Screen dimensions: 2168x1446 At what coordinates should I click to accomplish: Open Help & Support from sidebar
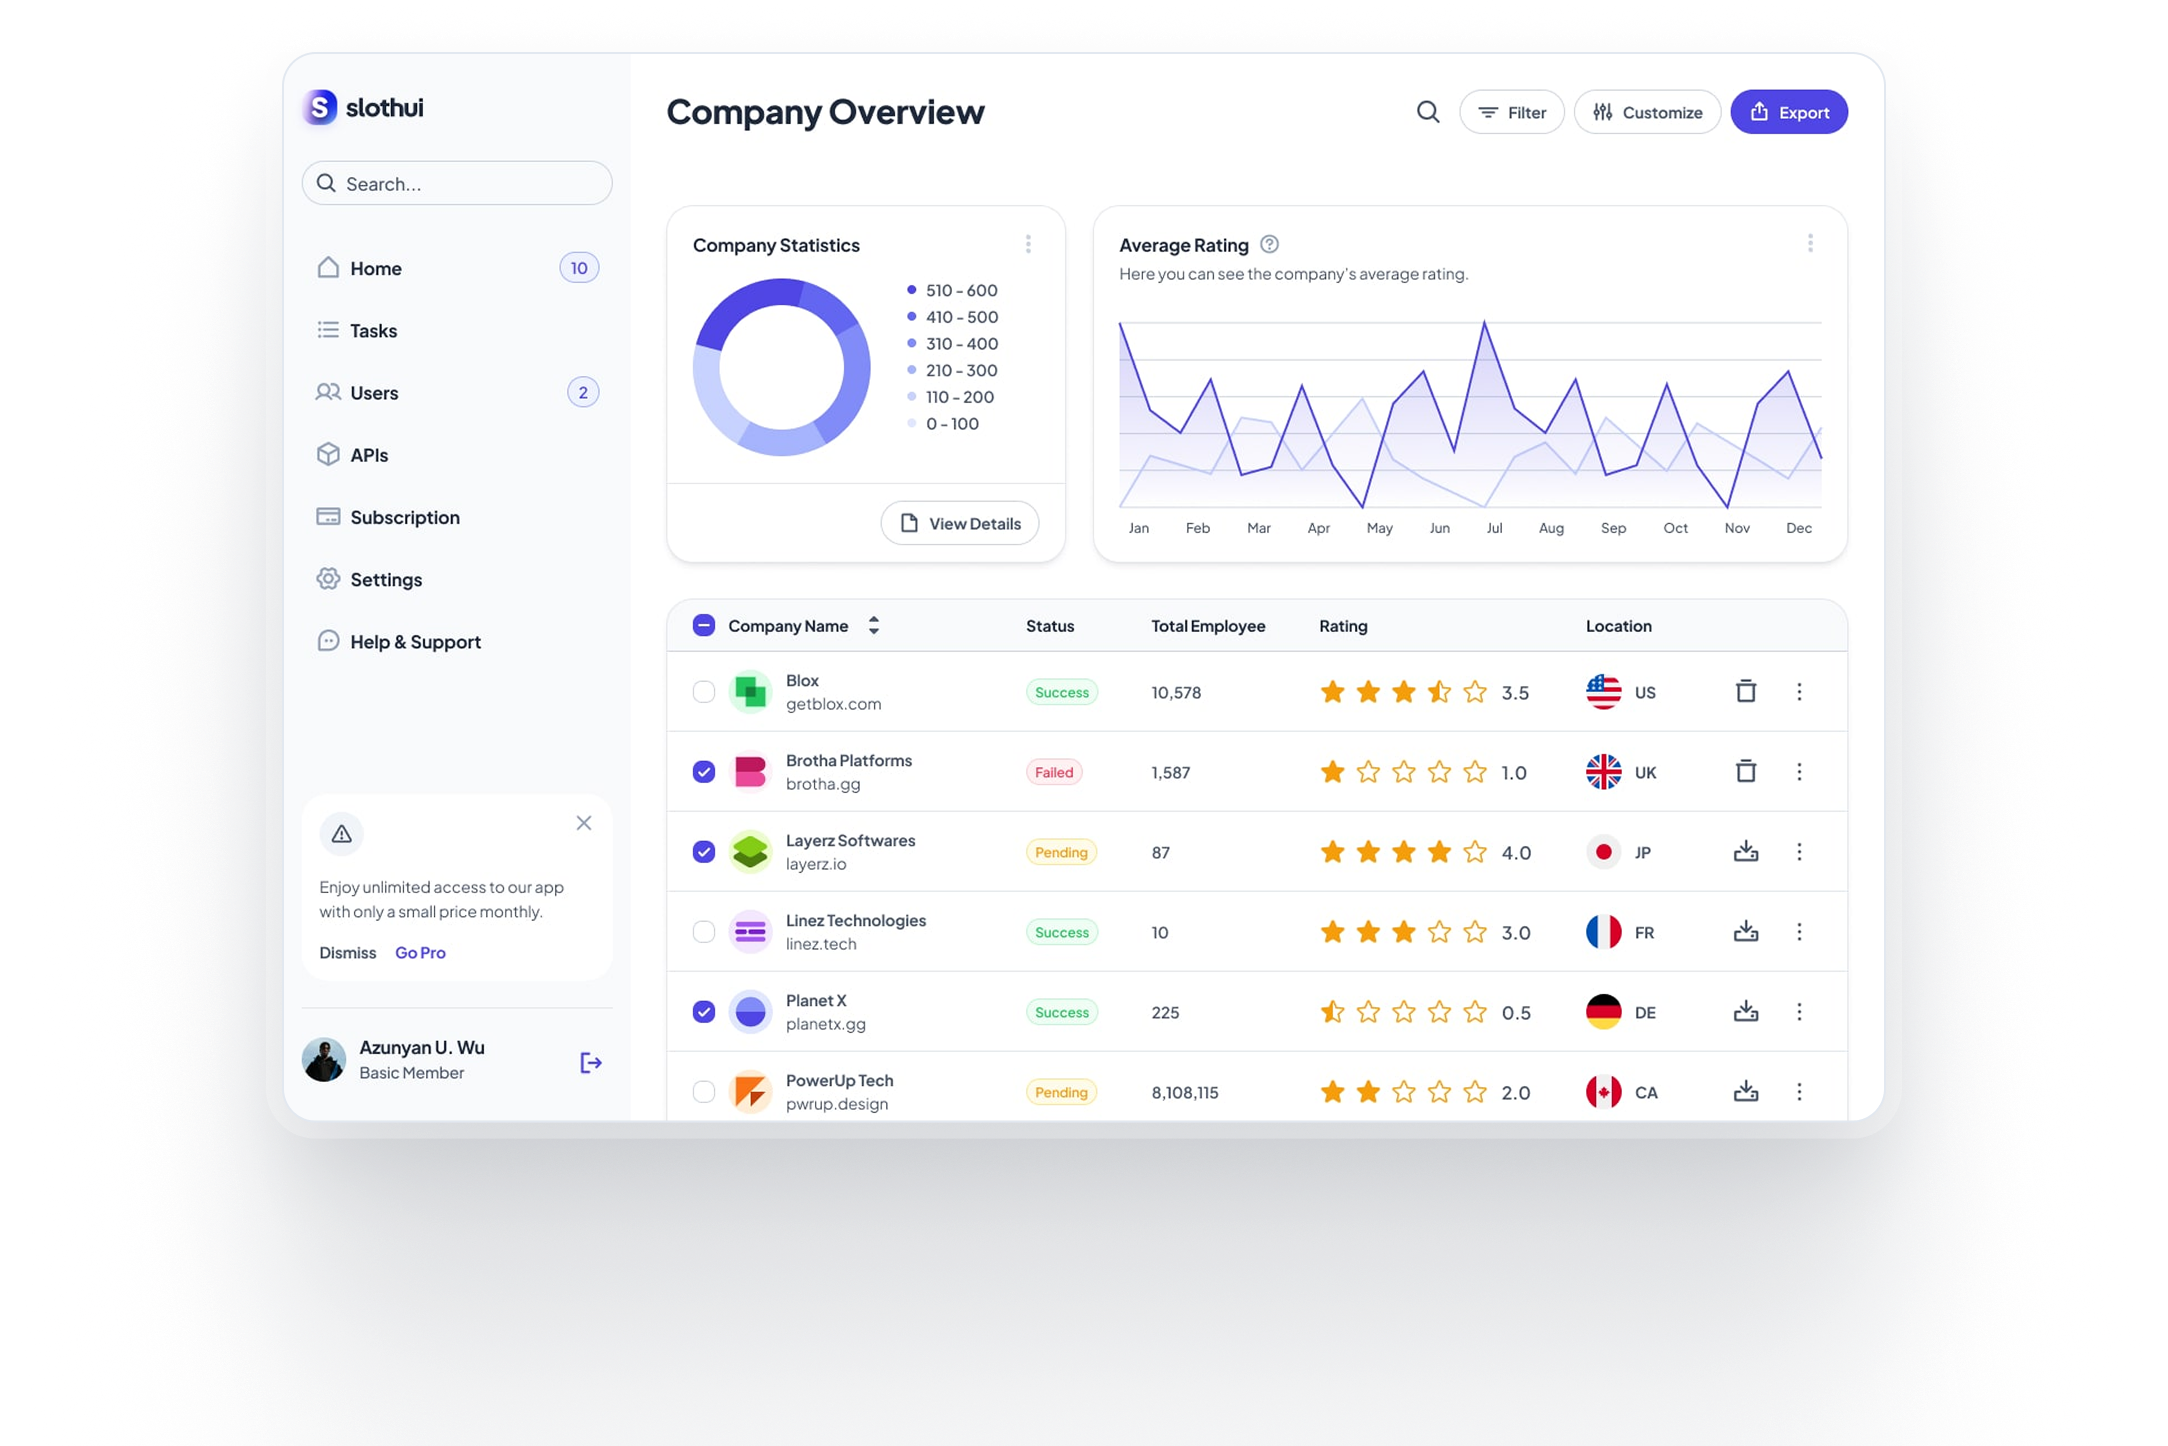(414, 641)
